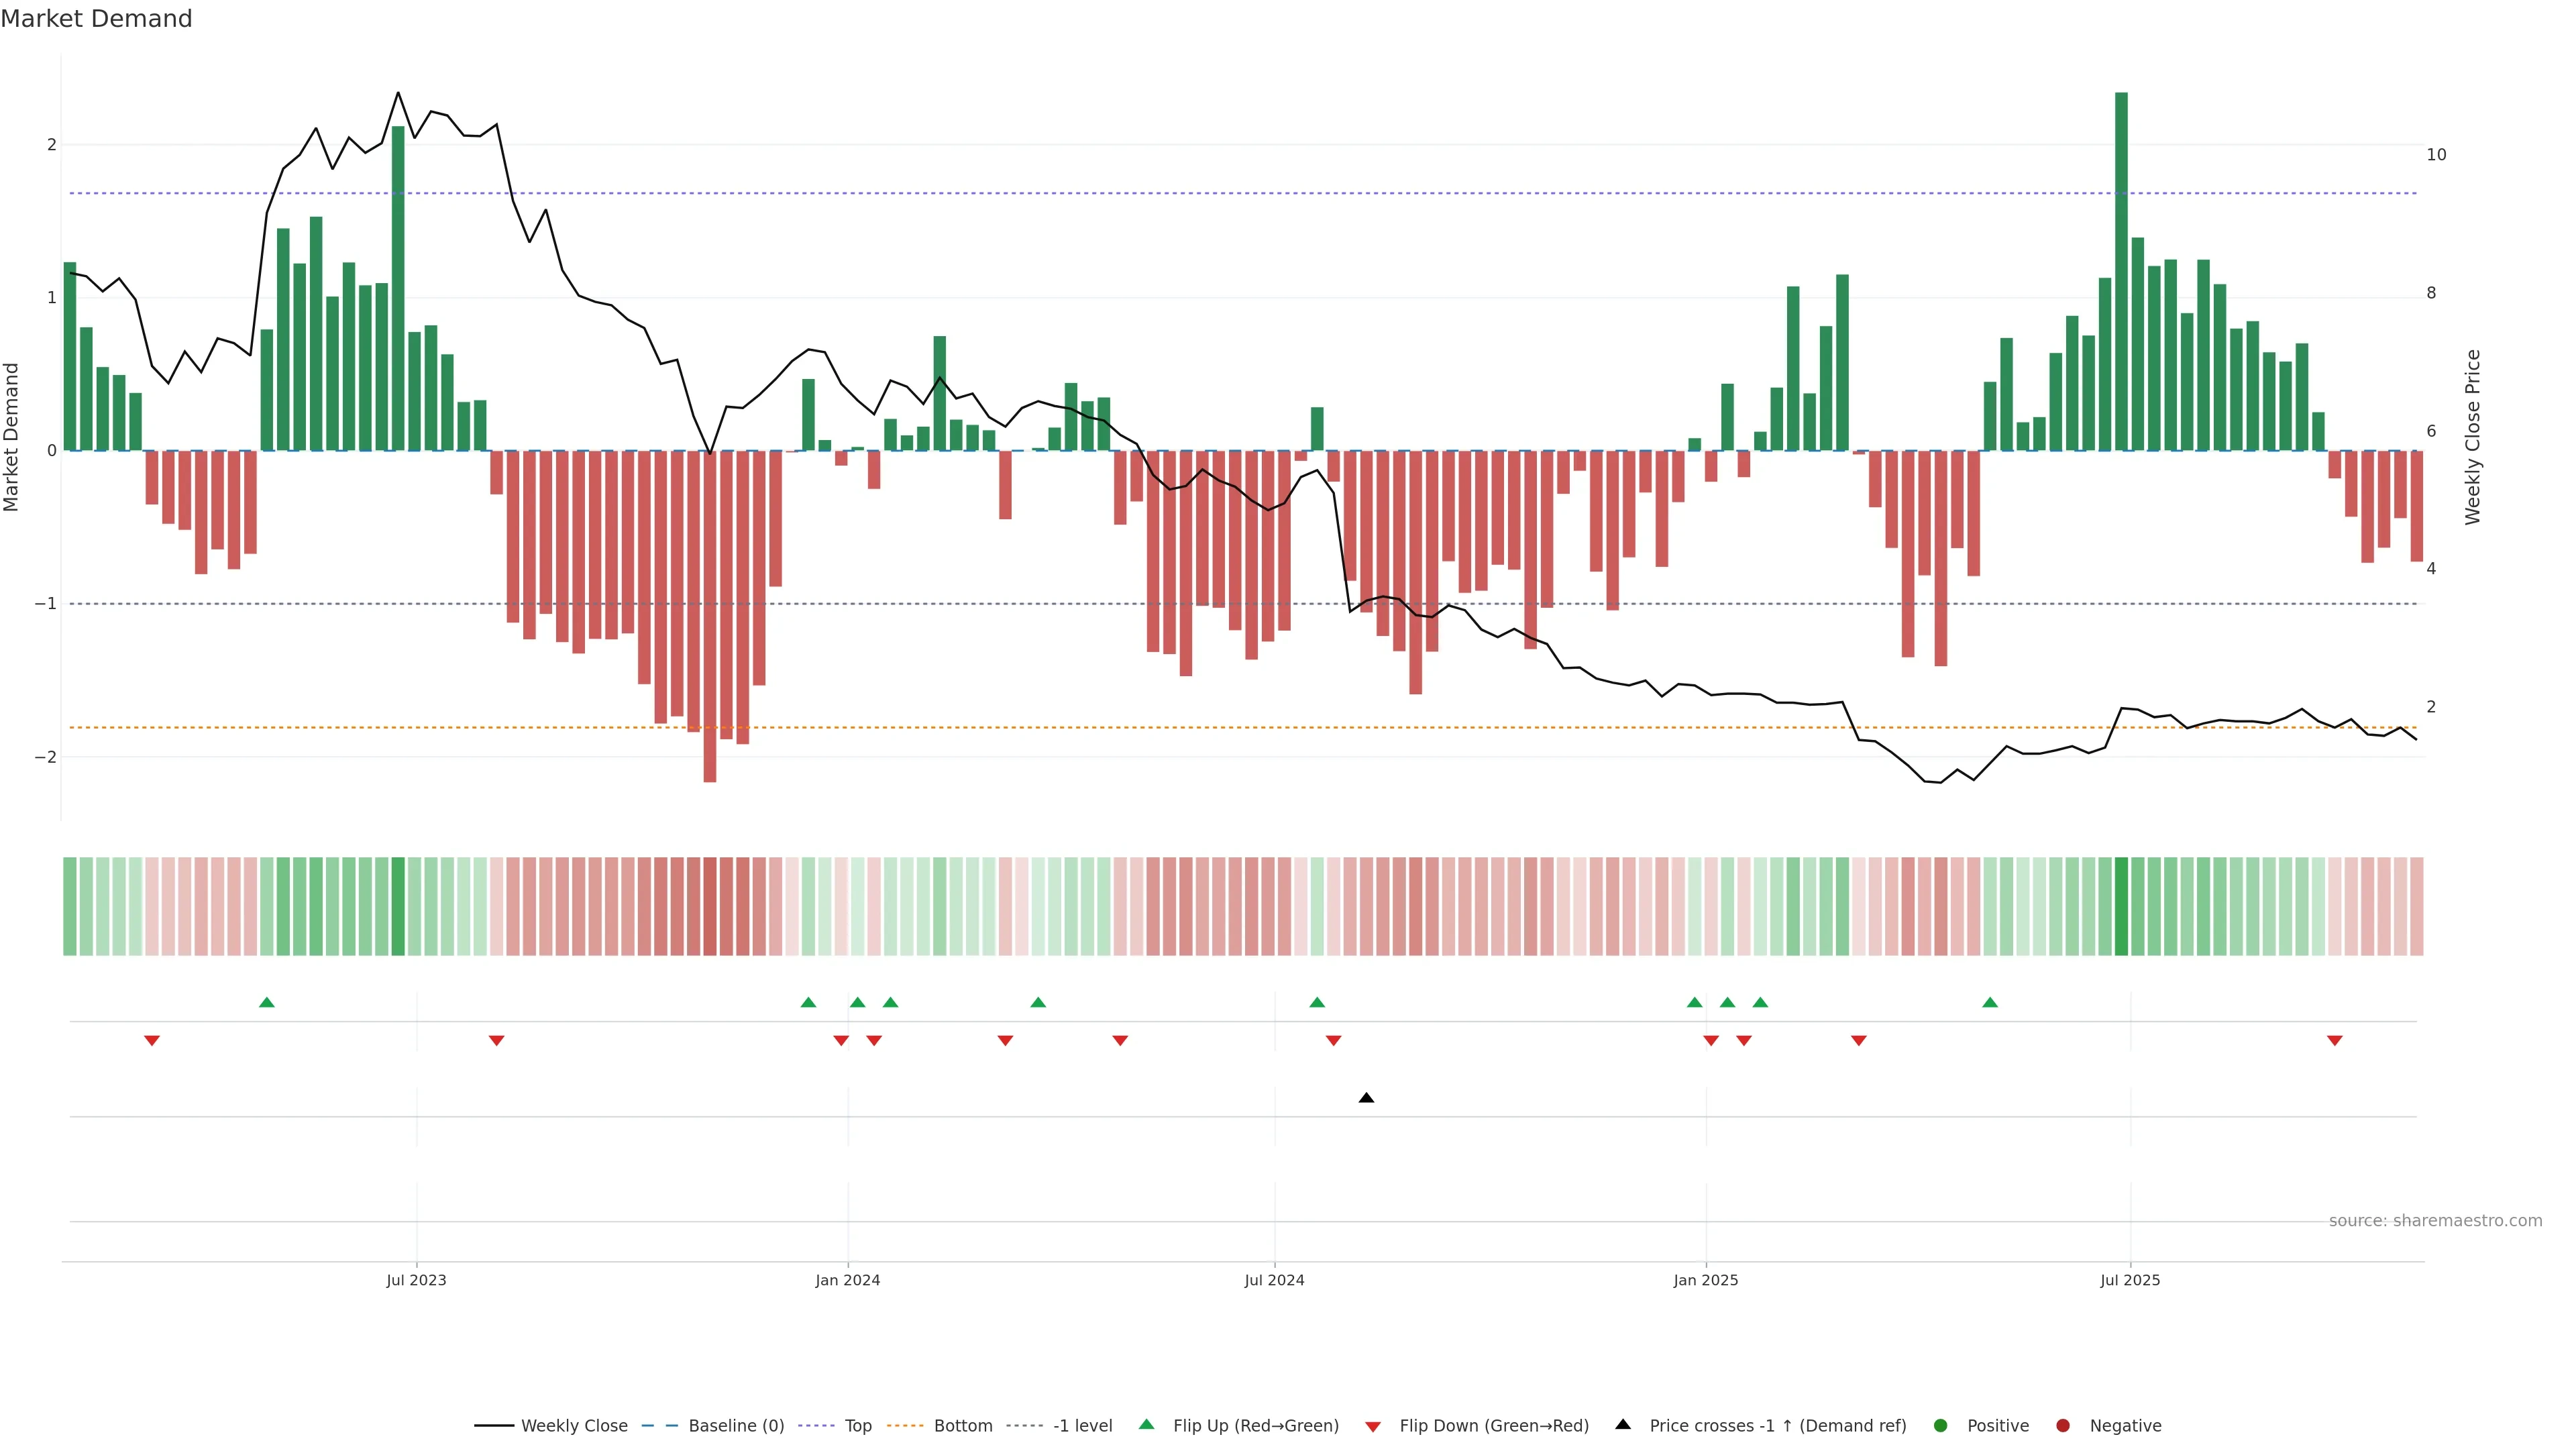This screenshot has height=1449, width=2576.
Task: Click the green Positive legend circle
Action: point(1941,1425)
